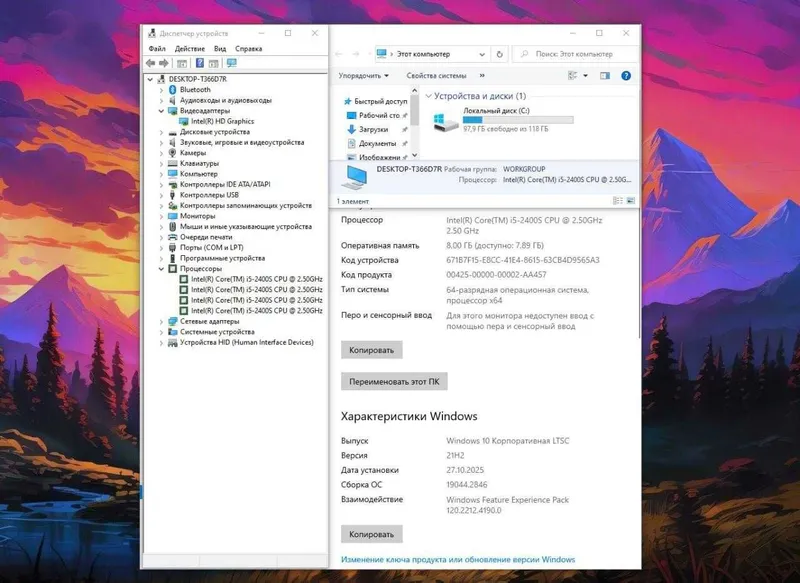Click Копировать under device specifications
This screenshot has height=583, width=800.
click(371, 350)
